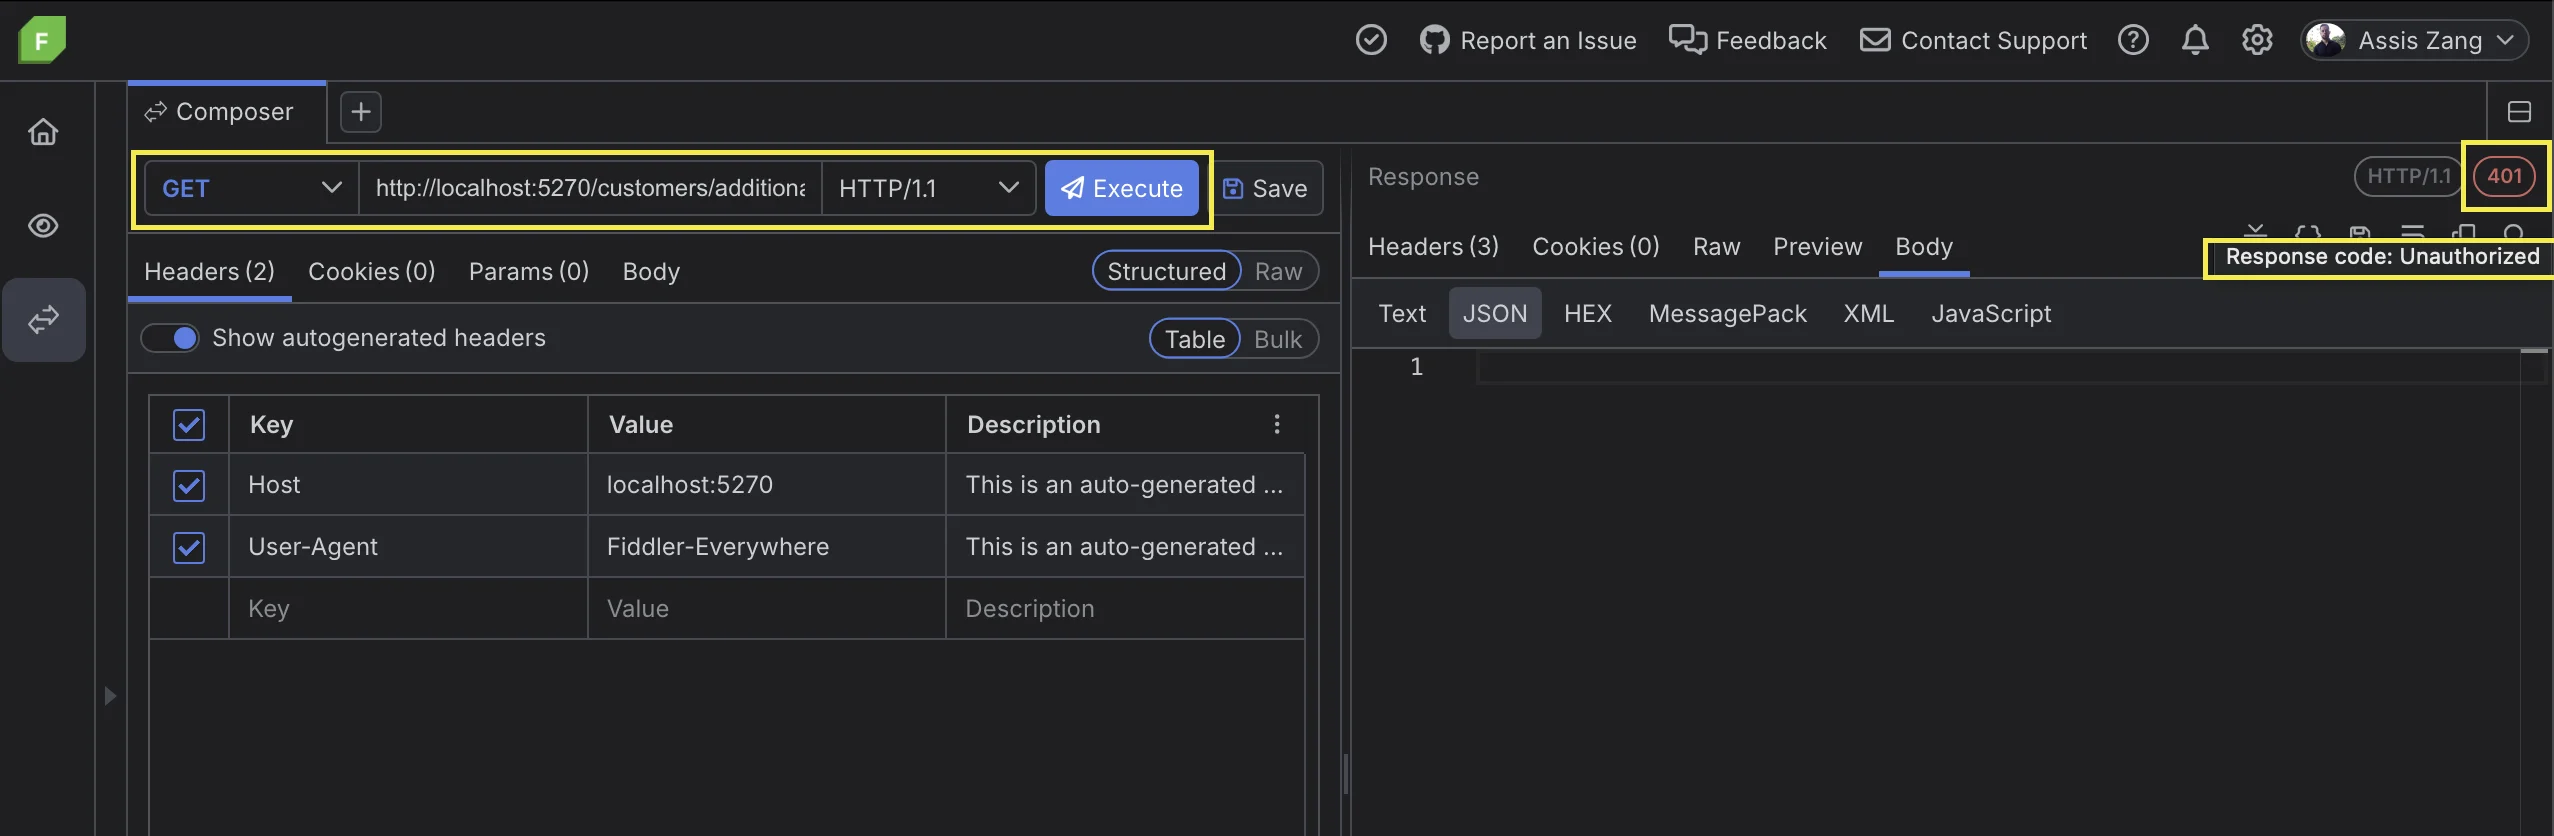Screen dimensions: 2554x836
Task: Toggle the panel layout icon at top right
Action: (2519, 112)
